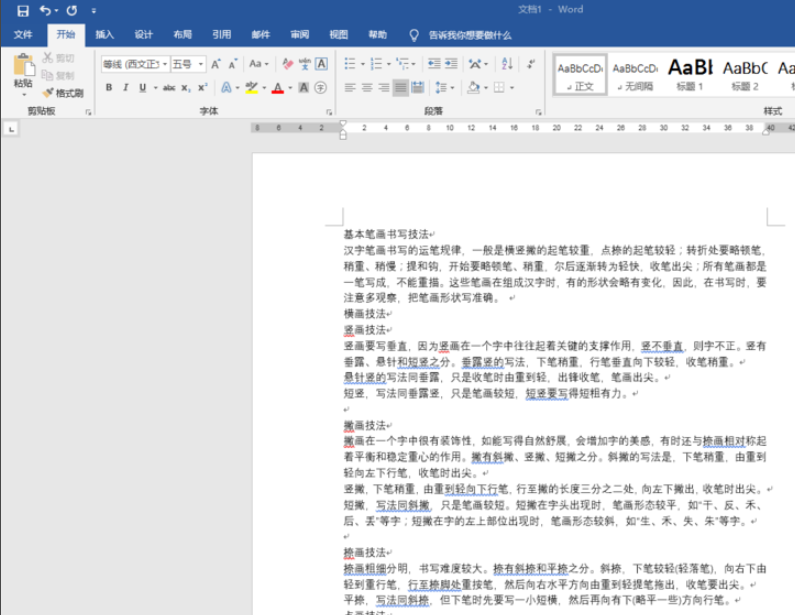Apply the 标题 1 heading style
Screen dimensions: 795x615
click(x=690, y=74)
